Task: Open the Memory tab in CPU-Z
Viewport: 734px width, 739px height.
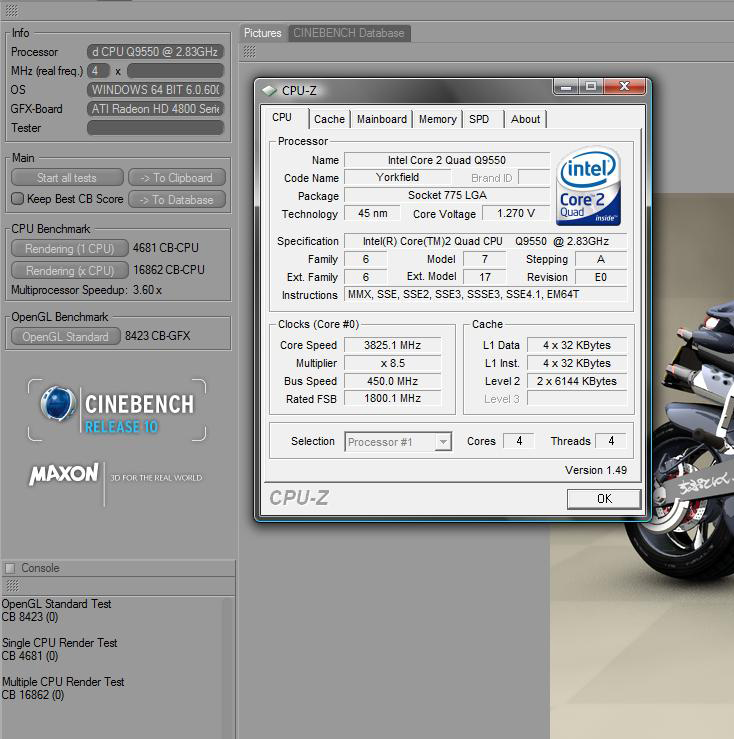Action: tap(437, 119)
